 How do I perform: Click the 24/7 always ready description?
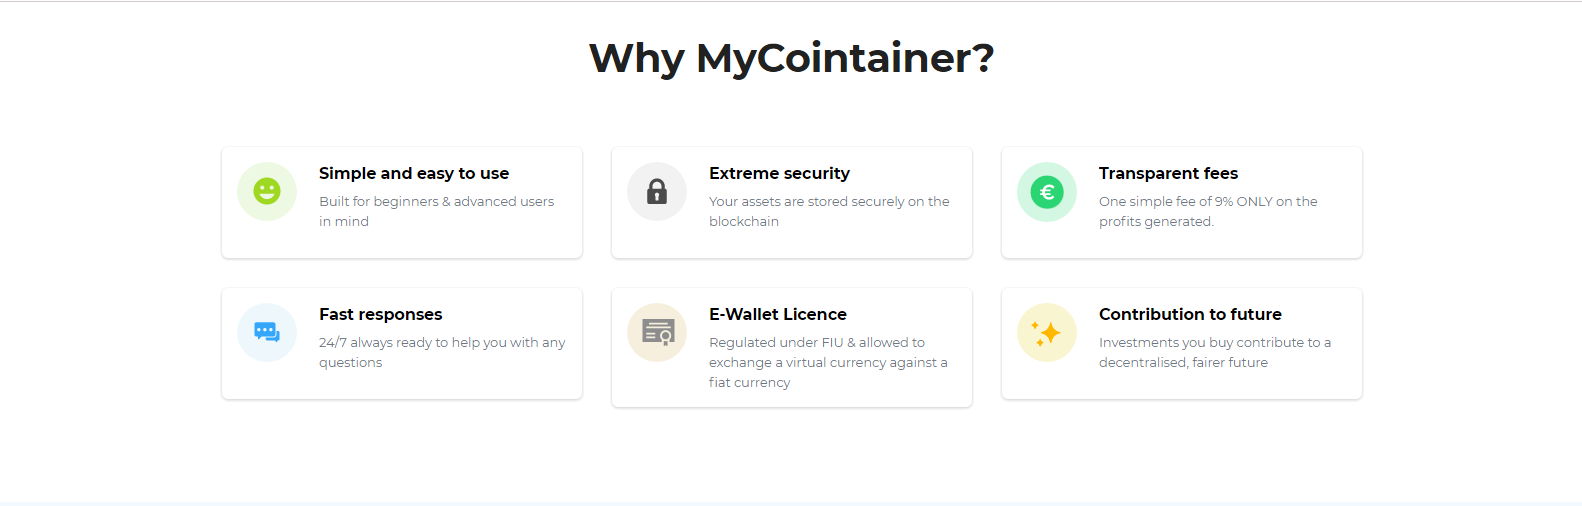click(x=442, y=342)
